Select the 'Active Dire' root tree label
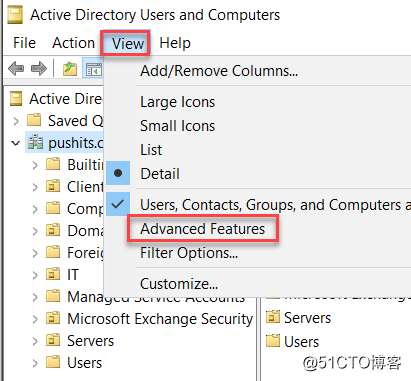 (66, 99)
